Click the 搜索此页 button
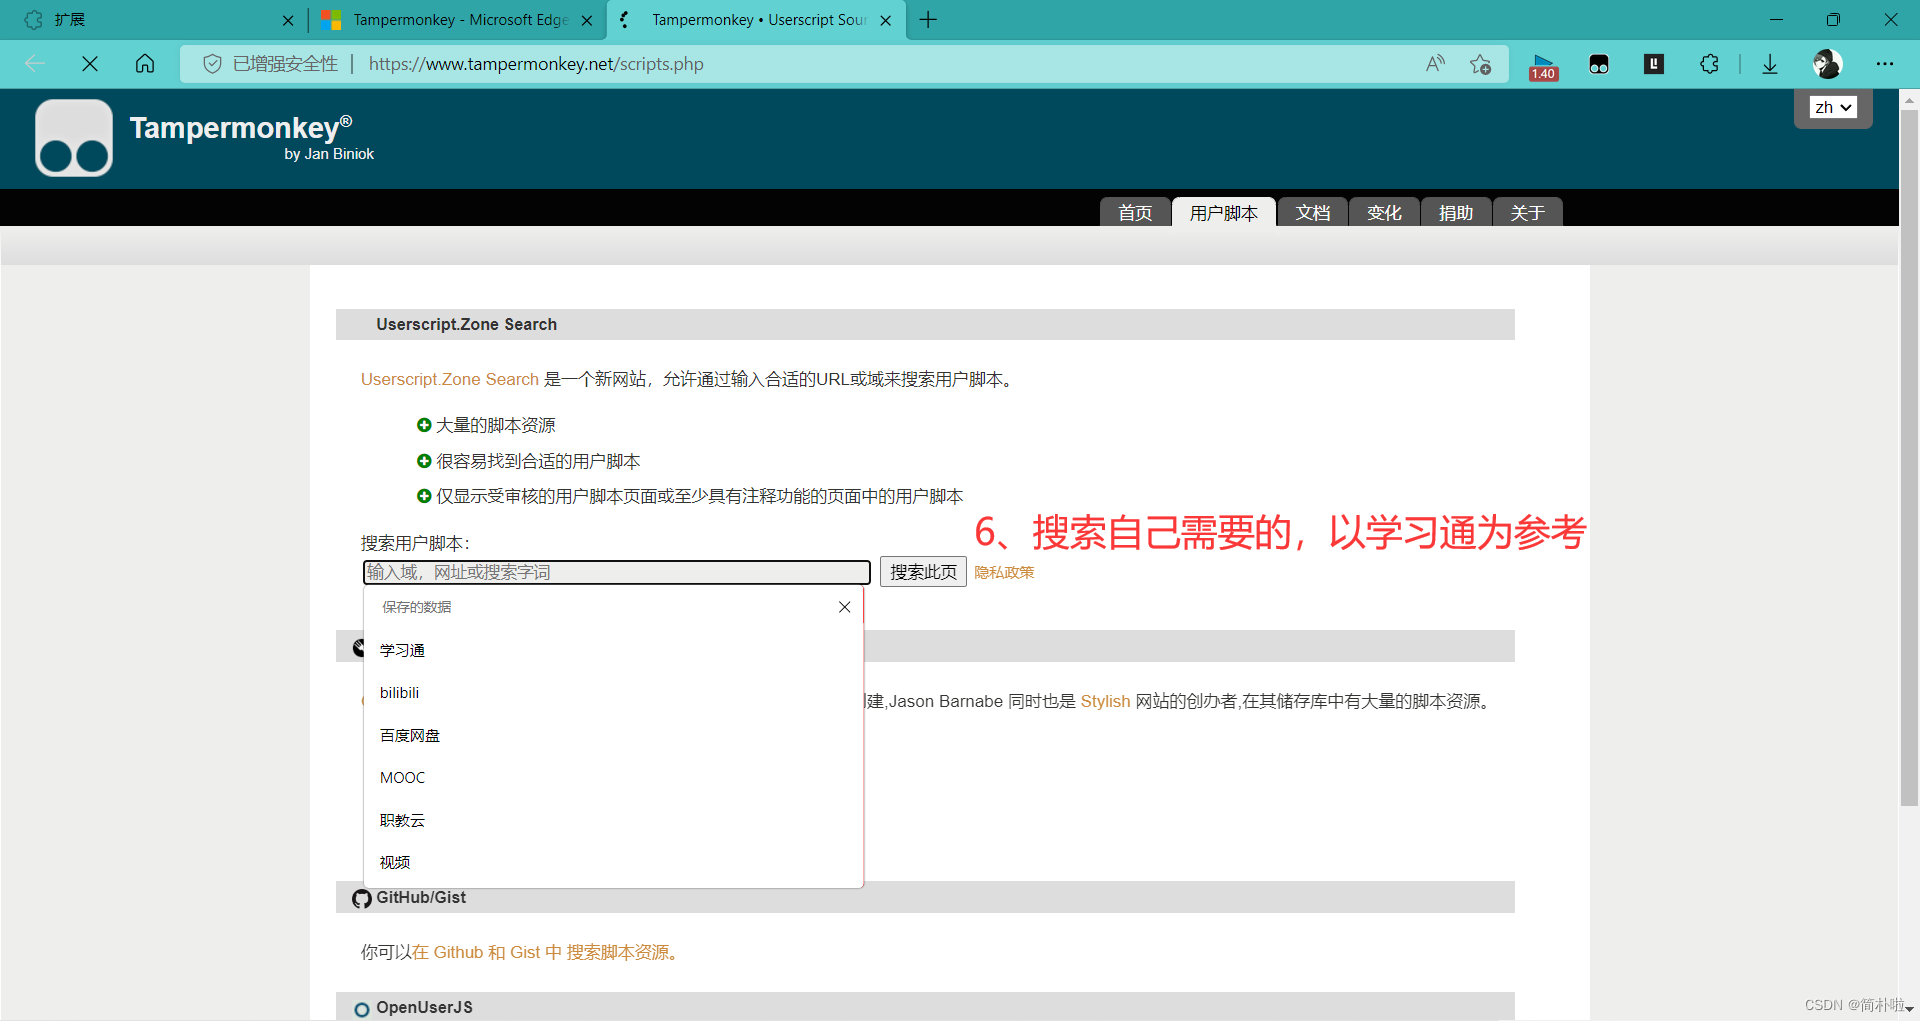Image resolution: width=1920 pixels, height=1021 pixels. coord(923,572)
